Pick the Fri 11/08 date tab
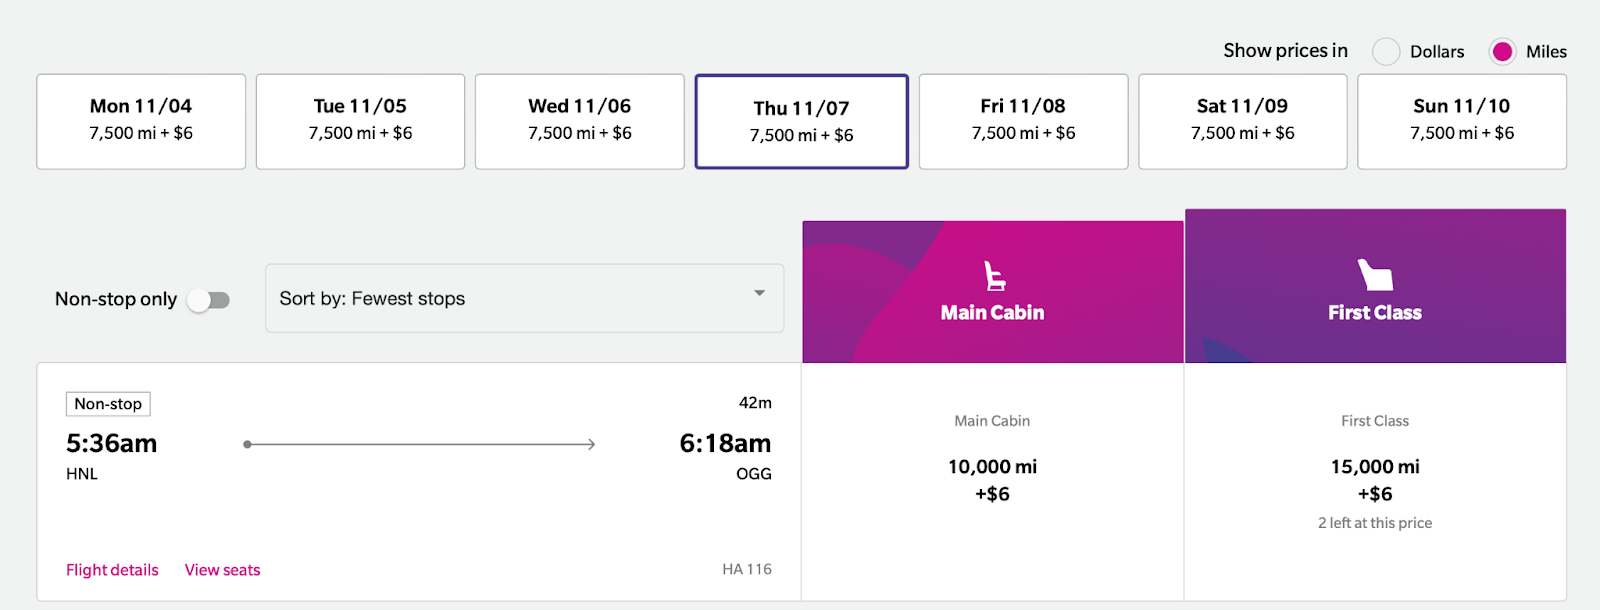1600x610 pixels. coord(1023,121)
